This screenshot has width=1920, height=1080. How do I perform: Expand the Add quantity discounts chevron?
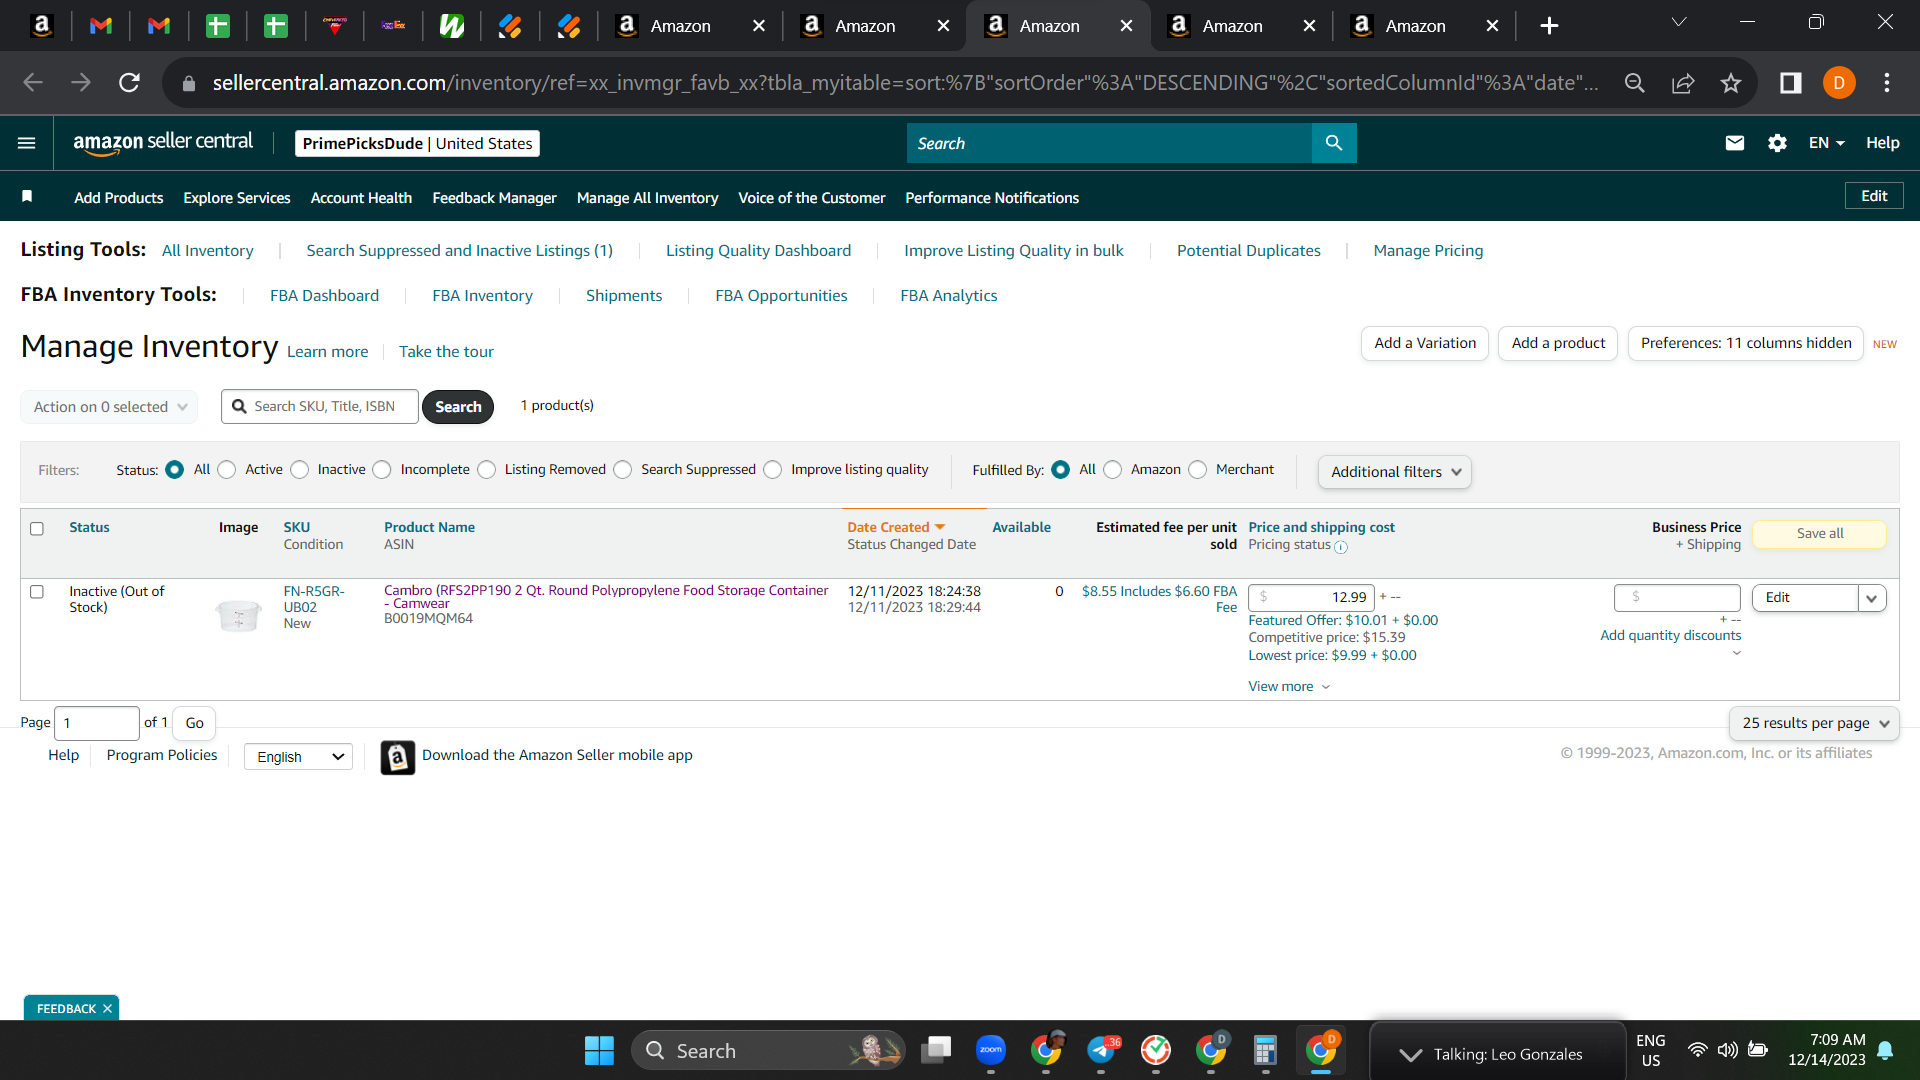click(x=1737, y=653)
